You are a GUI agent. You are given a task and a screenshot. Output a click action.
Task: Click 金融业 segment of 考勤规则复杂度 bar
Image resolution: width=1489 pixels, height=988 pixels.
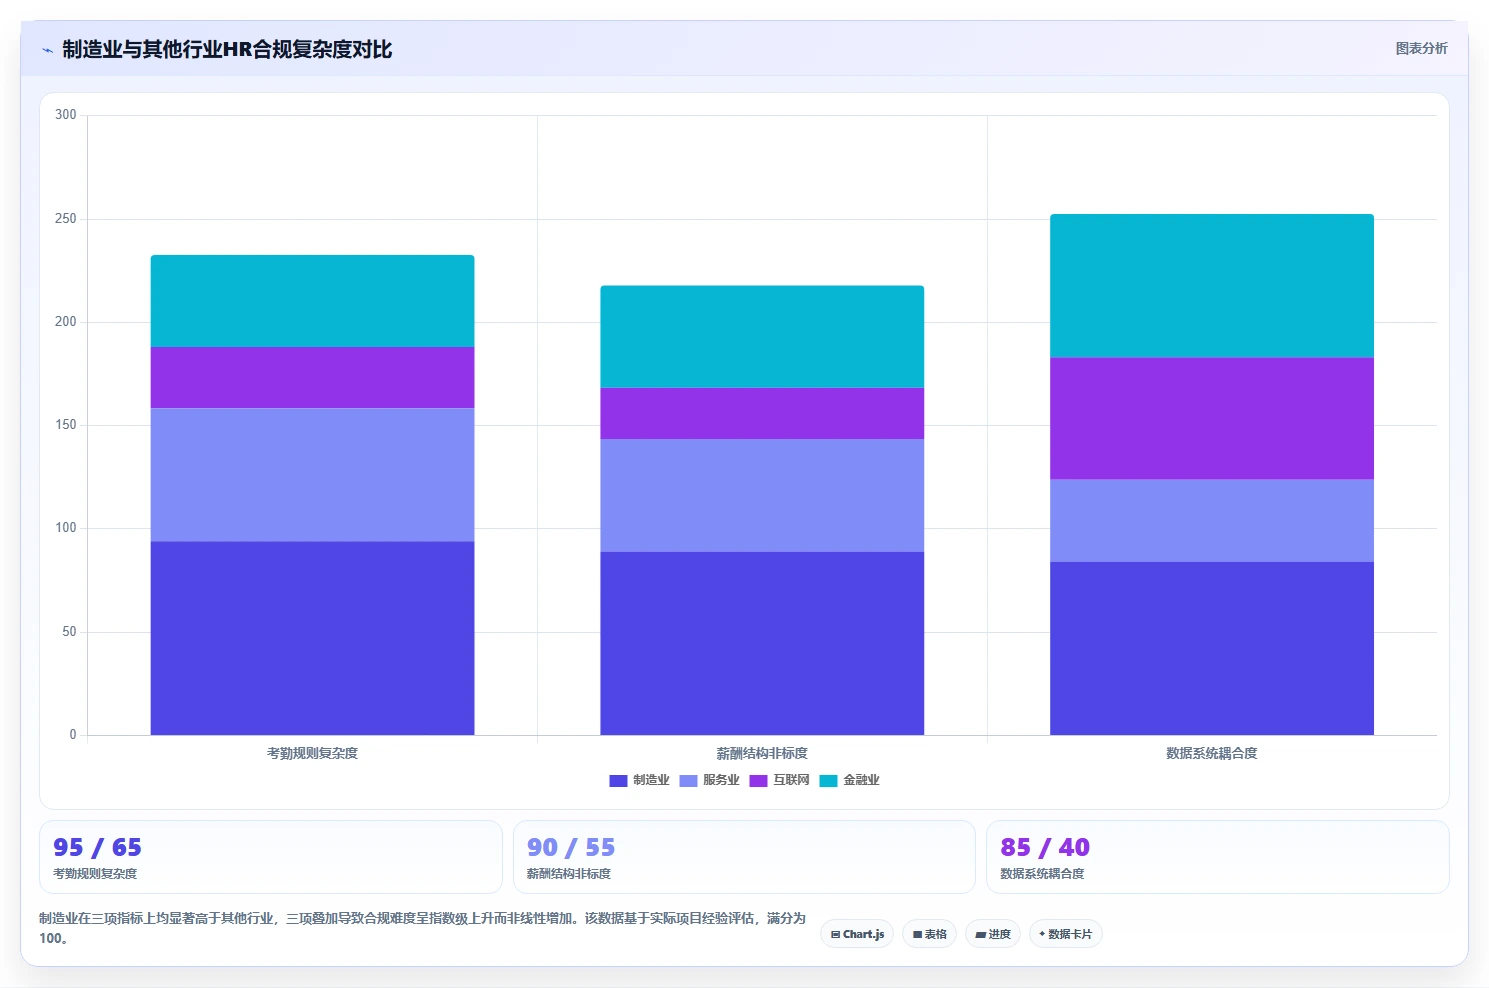pyautogui.click(x=312, y=301)
